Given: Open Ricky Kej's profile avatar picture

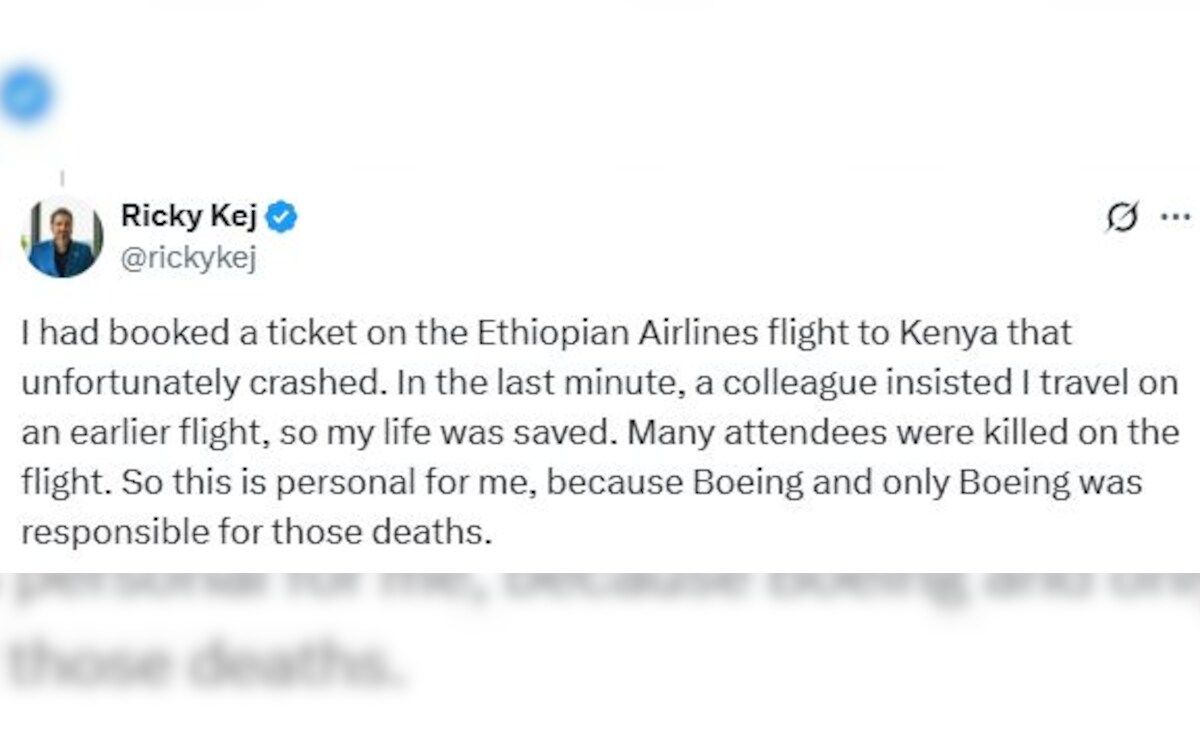Looking at the screenshot, I should pos(62,237).
